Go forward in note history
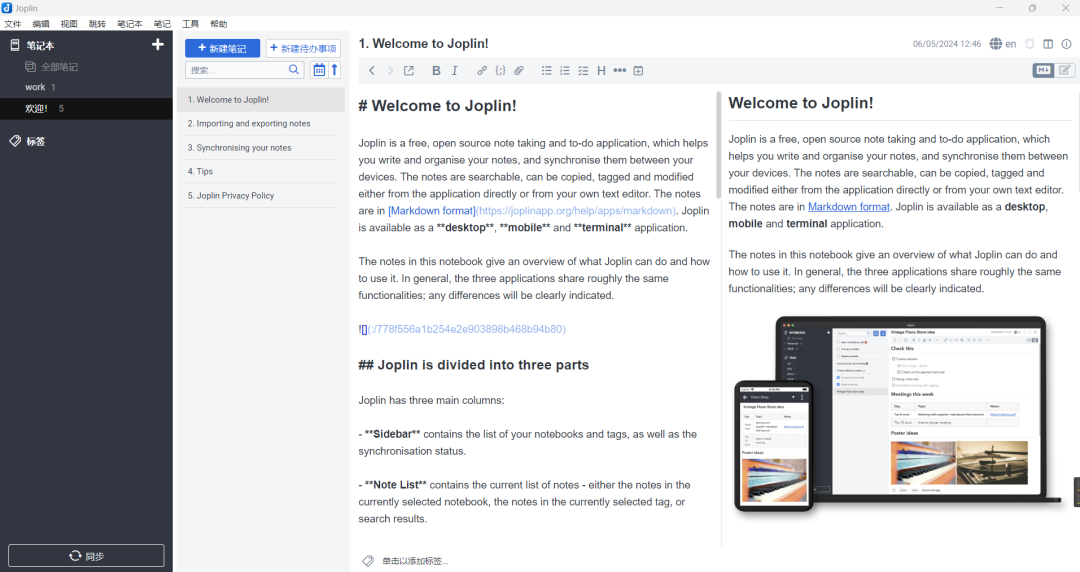 [391, 70]
